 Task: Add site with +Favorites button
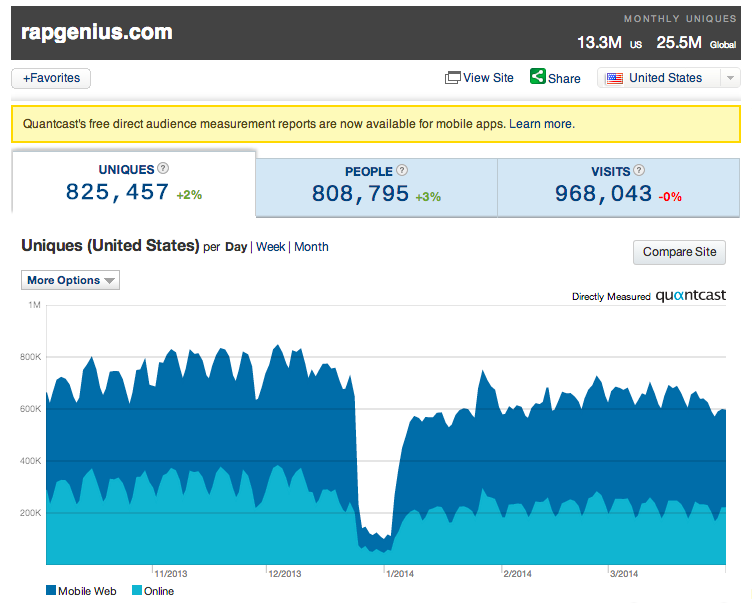click(51, 78)
